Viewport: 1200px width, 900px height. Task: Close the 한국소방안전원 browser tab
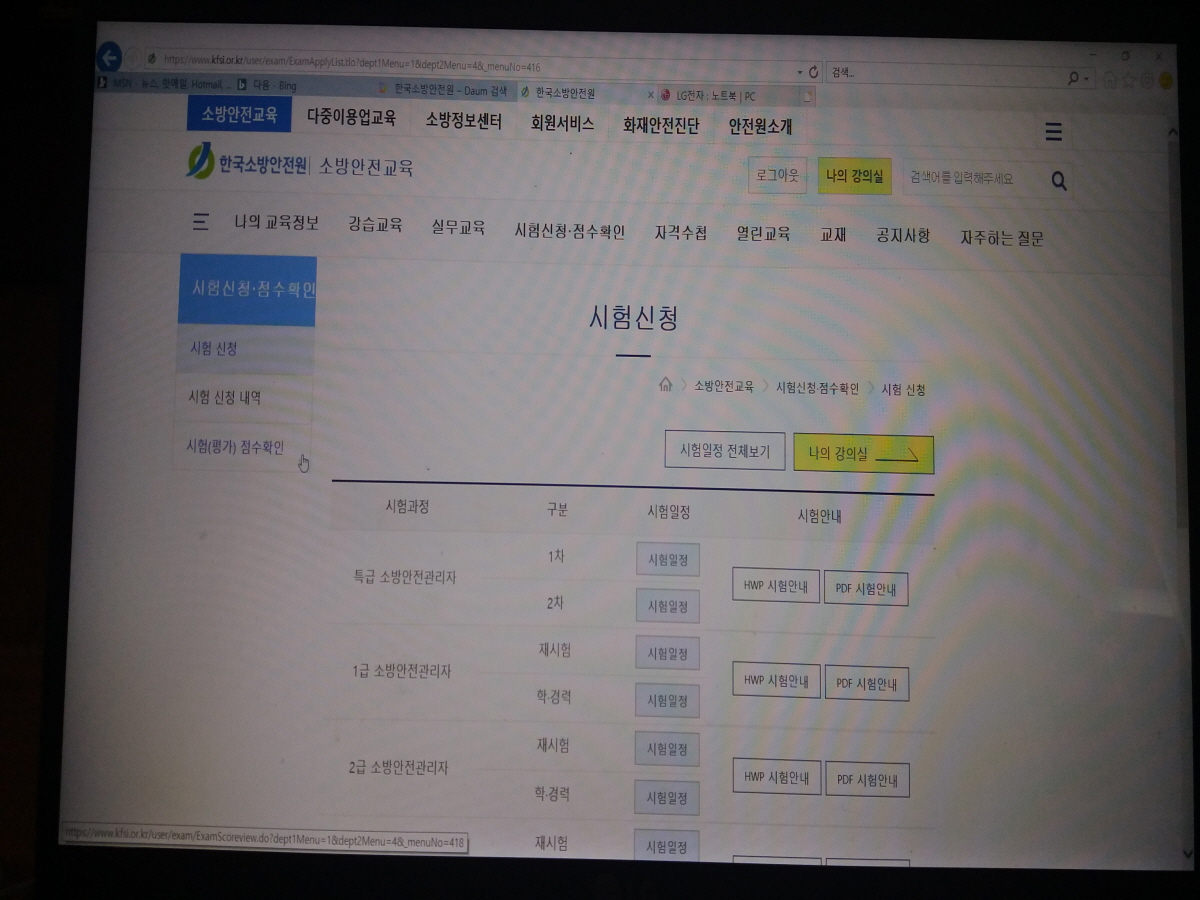coord(650,95)
